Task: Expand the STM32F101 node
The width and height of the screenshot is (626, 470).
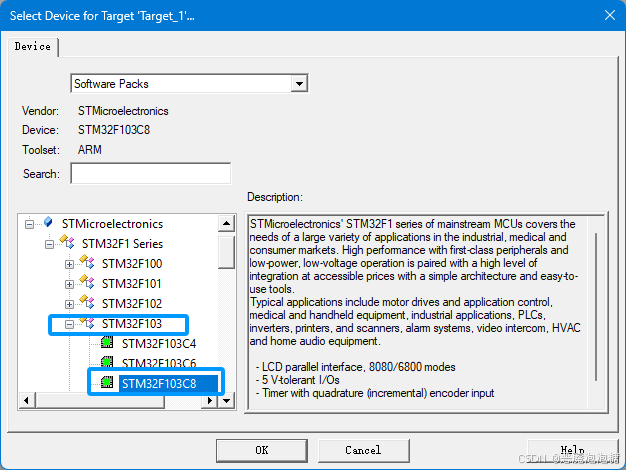Action: click(69, 284)
